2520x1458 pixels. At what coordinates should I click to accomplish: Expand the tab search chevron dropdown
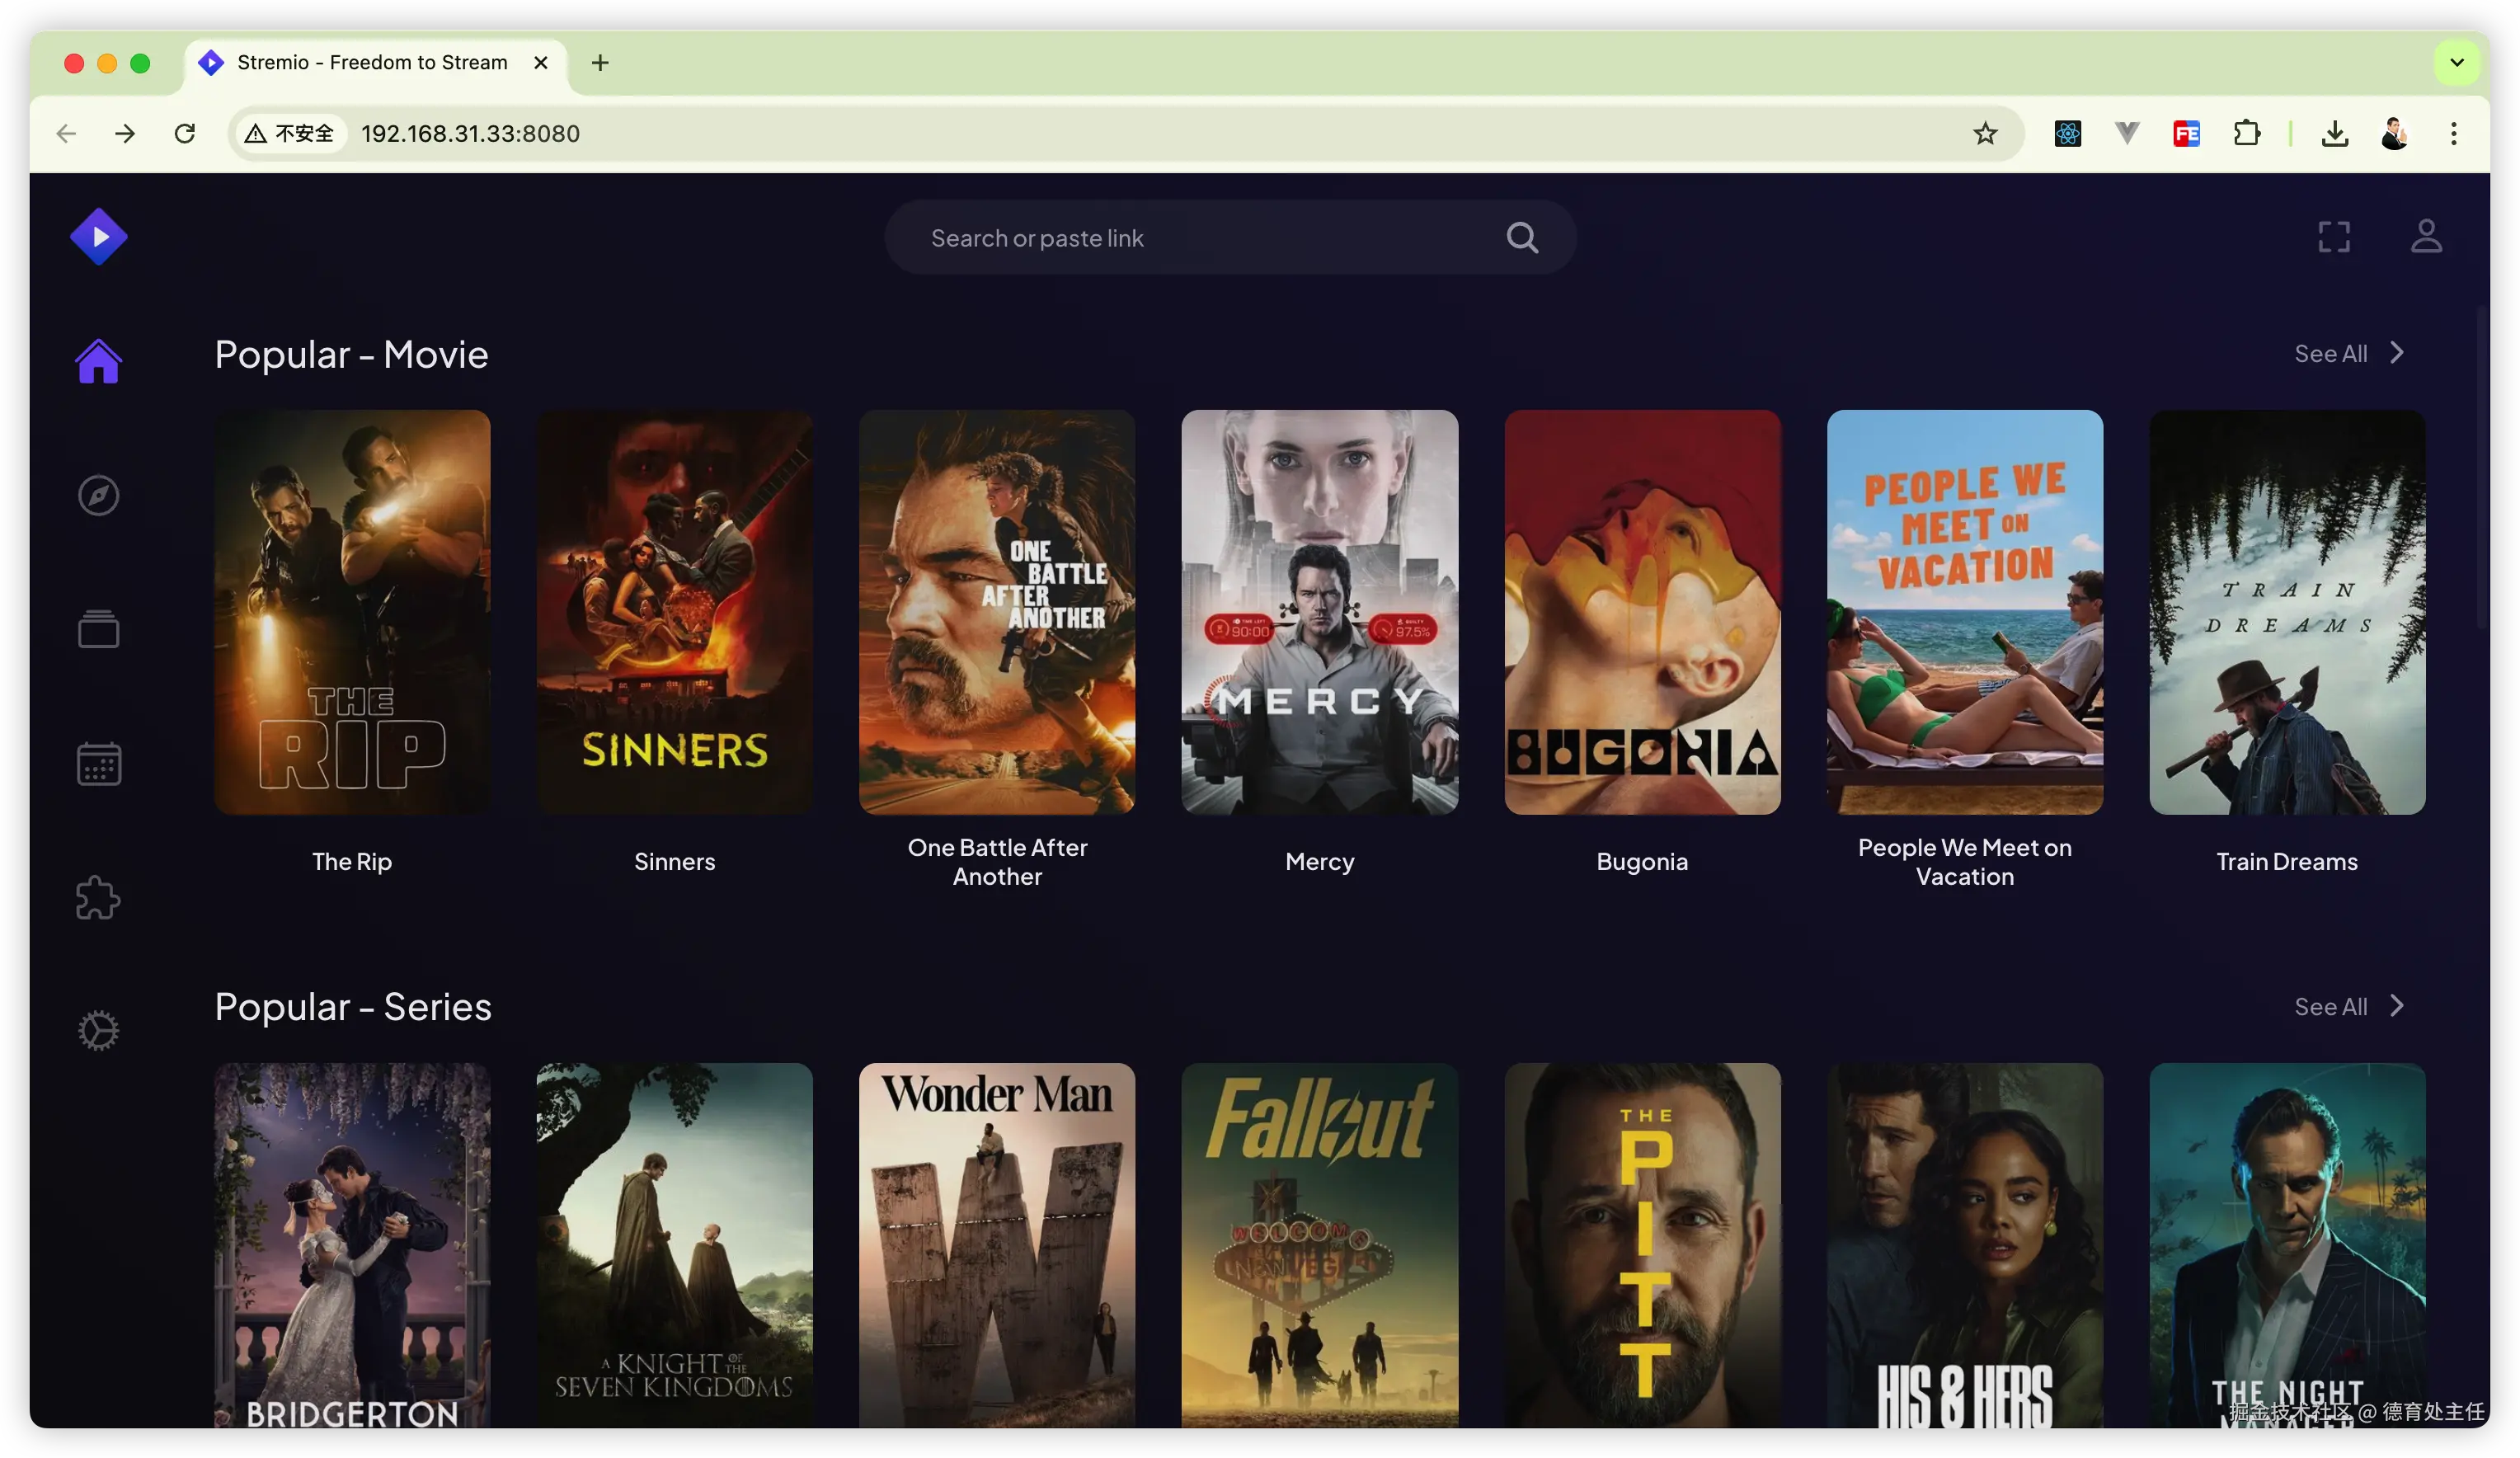2455,63
